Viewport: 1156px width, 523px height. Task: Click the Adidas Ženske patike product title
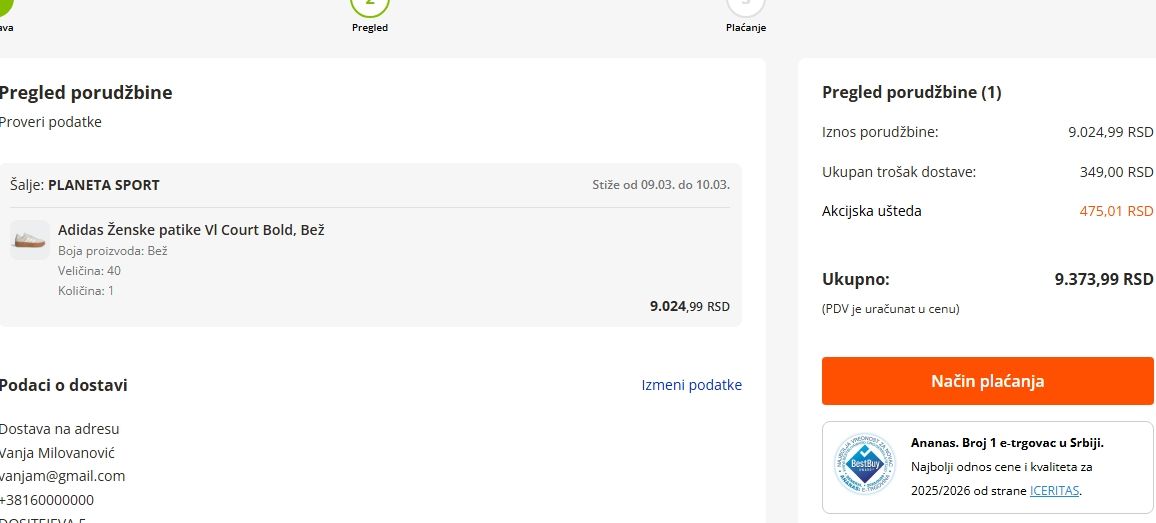click(x=191, y=230)
